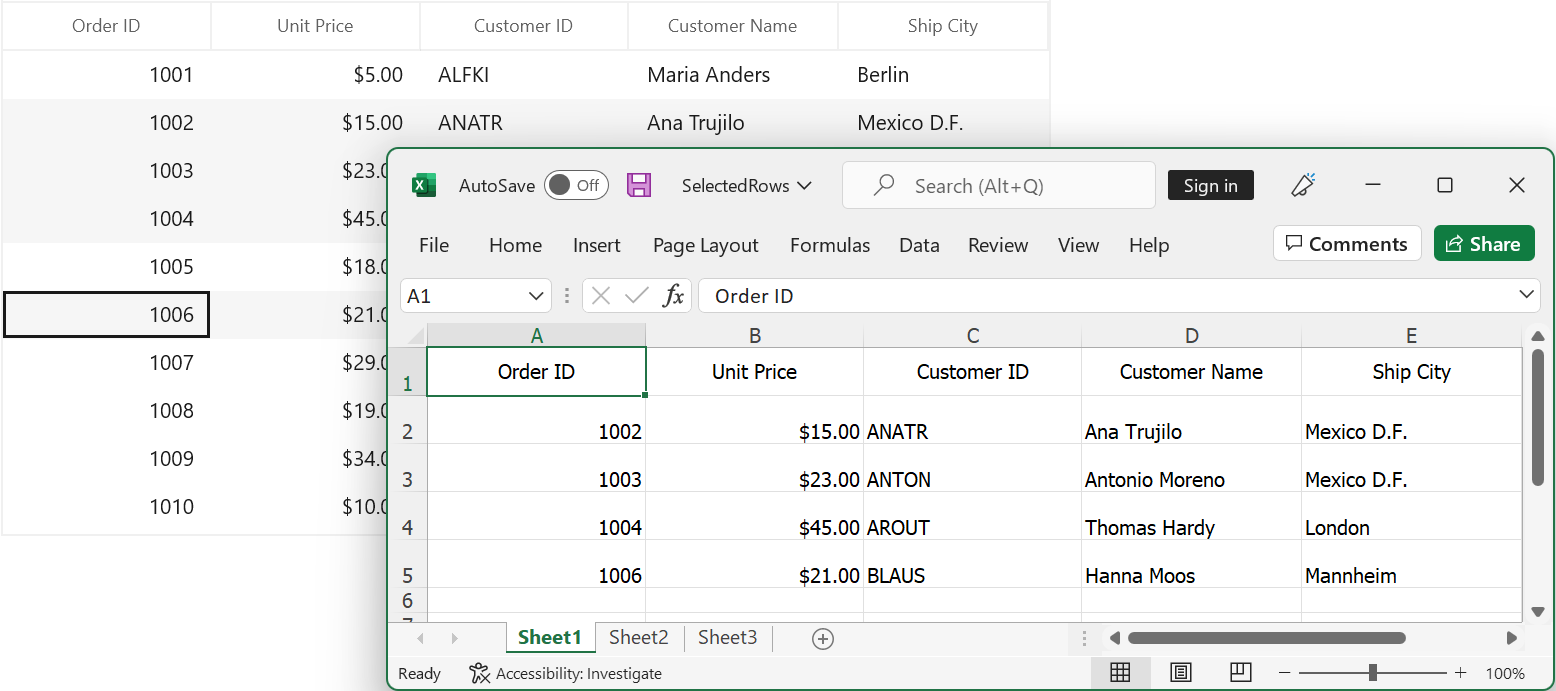The width and height of the screenshot is (1556, 691).
Task: Open the Formulas ribbon tab
Action: click(x=830, y=245)
